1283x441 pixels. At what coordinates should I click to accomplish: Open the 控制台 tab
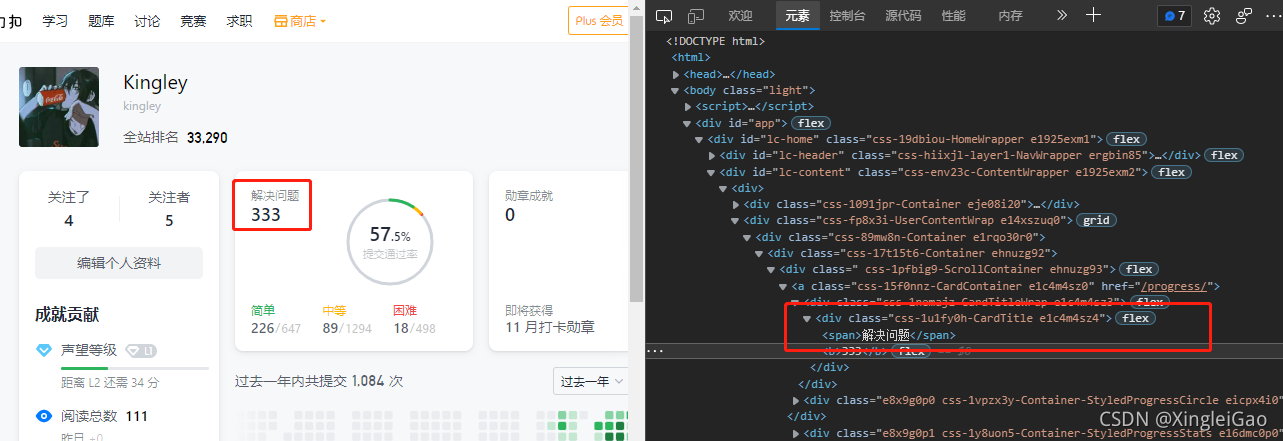[x=848, y=16]
